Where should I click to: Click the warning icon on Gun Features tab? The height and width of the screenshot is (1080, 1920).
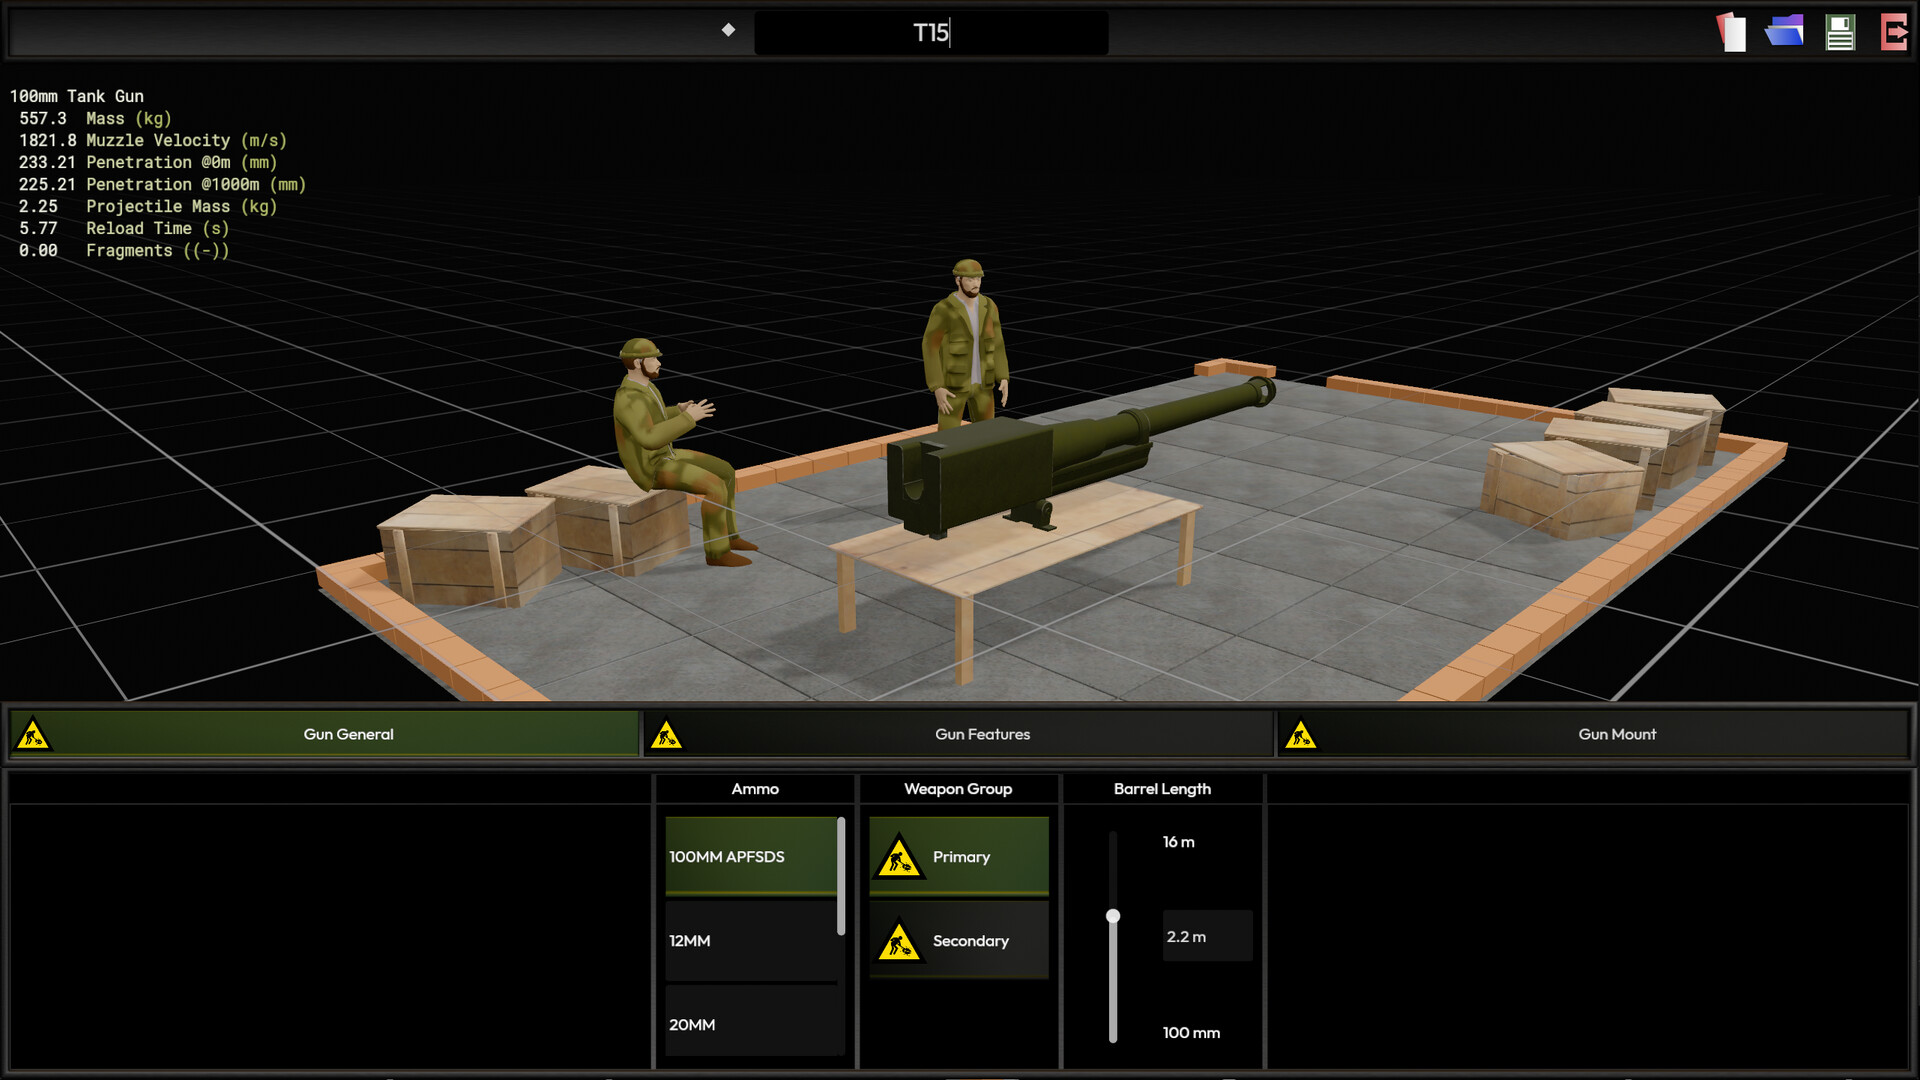tap(668, 733)
